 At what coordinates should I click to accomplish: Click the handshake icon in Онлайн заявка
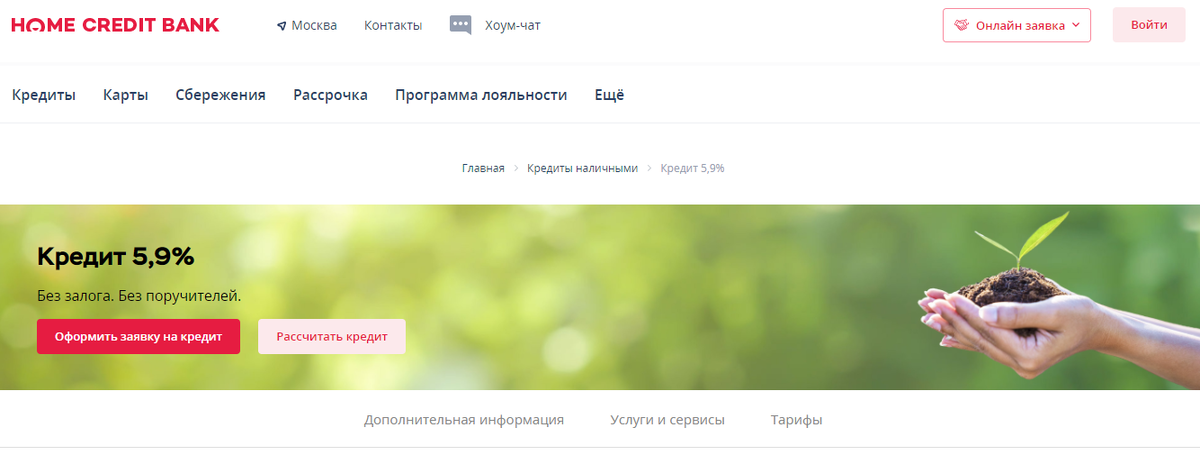962,25
